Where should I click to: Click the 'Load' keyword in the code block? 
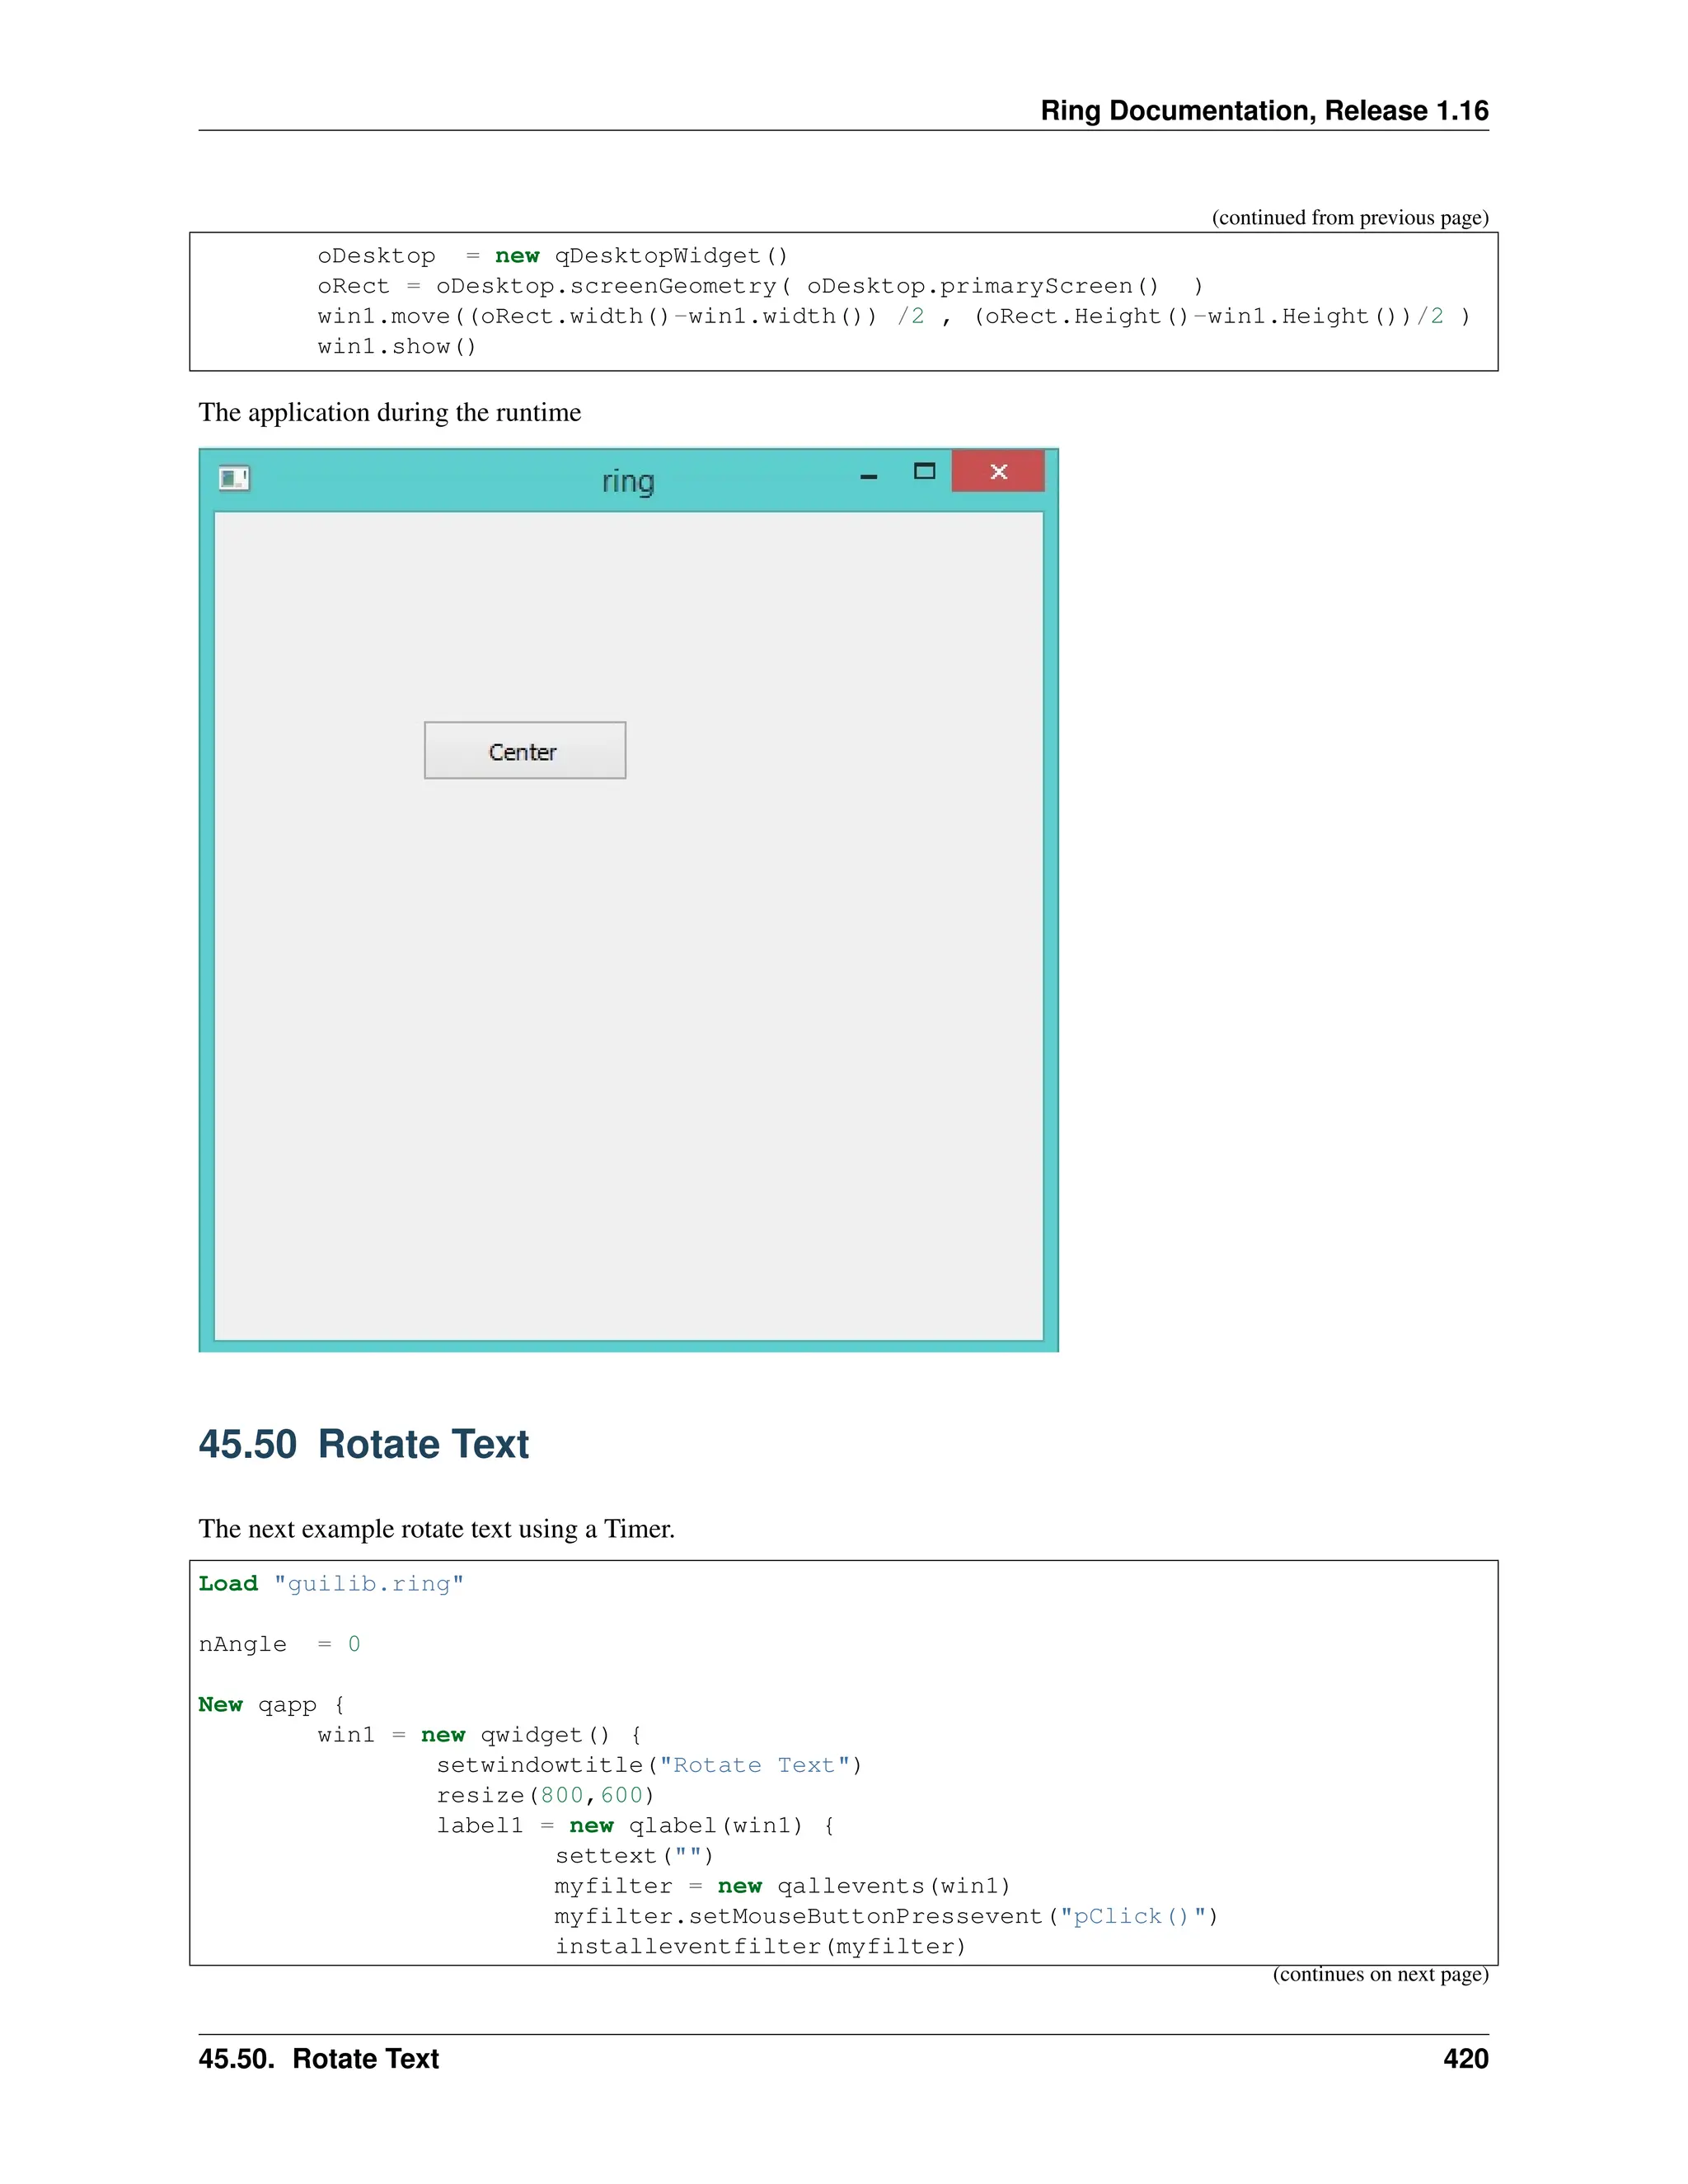coord(228,1584)
